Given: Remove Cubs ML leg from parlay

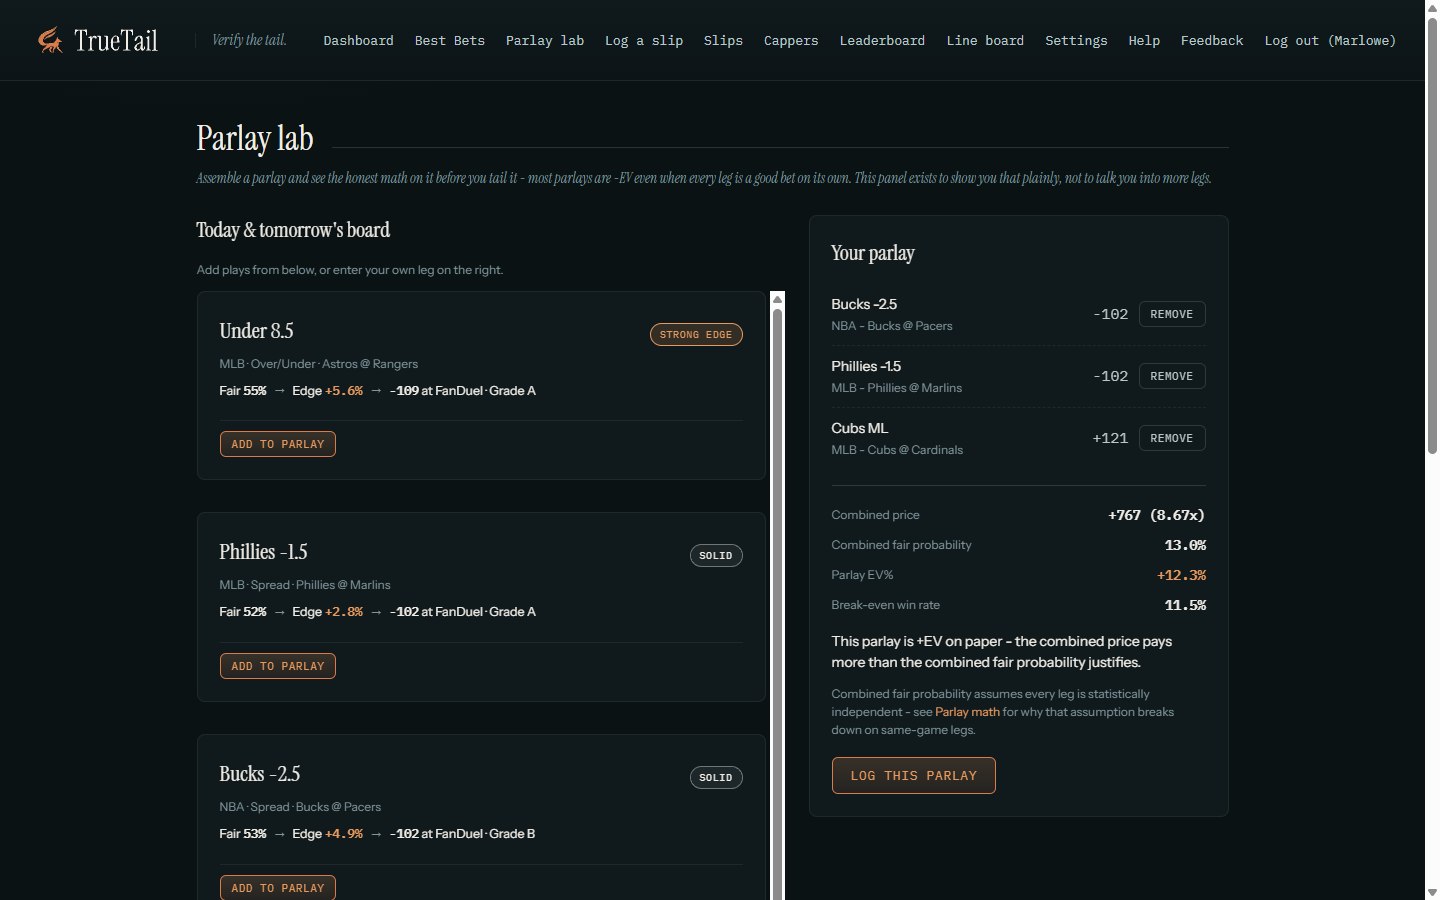Looking at the screenshot, I should click(1172, 438).
